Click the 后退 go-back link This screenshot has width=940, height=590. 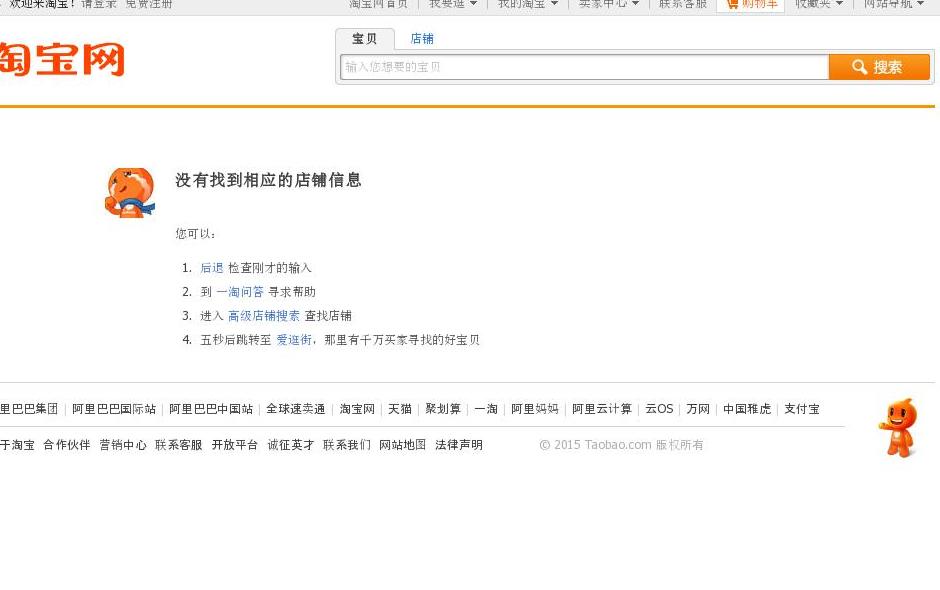point(212,268)
